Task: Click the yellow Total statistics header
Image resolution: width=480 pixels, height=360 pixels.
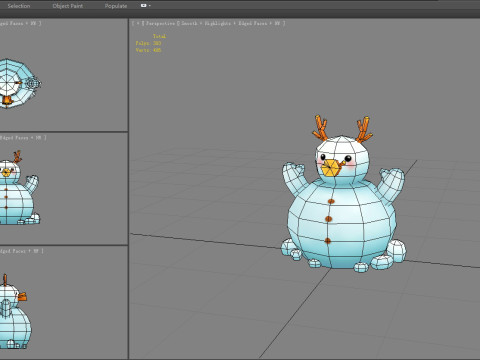Action: click(159, 36)
